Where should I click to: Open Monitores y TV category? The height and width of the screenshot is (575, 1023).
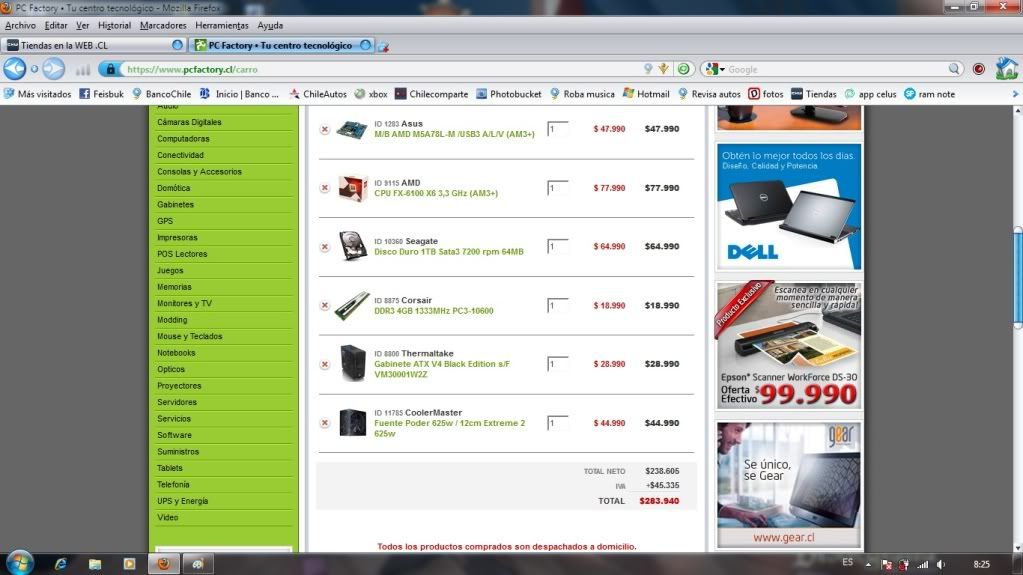click(x=184, y=303)
